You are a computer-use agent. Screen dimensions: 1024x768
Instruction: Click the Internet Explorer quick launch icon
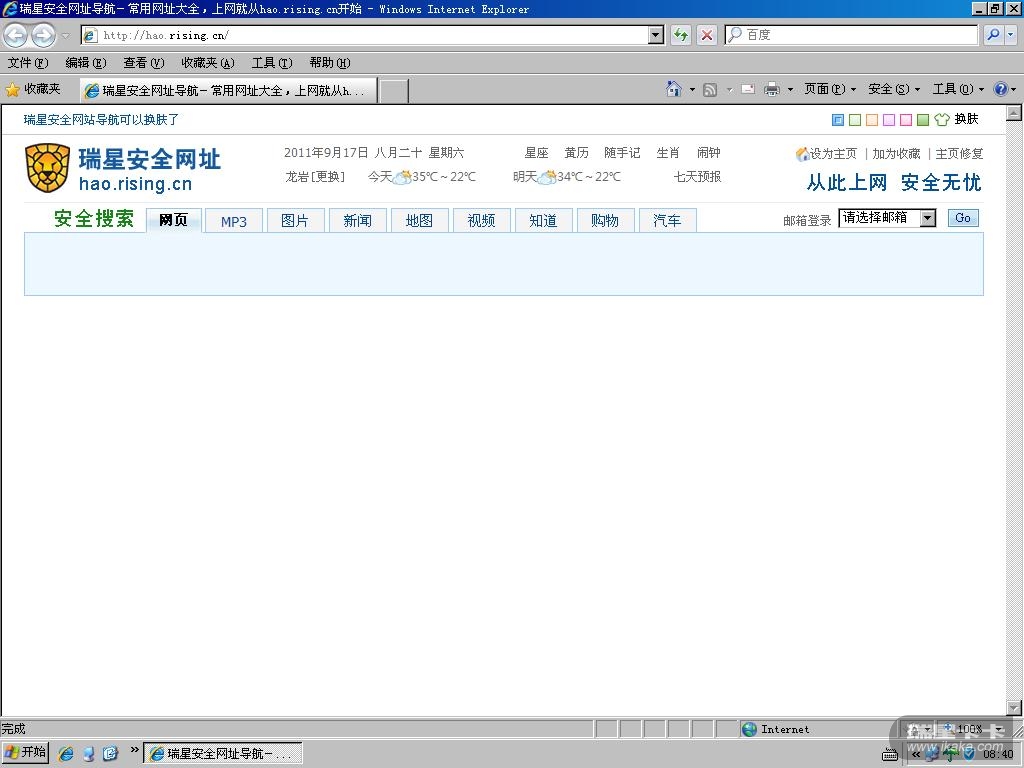pos(65,753)
